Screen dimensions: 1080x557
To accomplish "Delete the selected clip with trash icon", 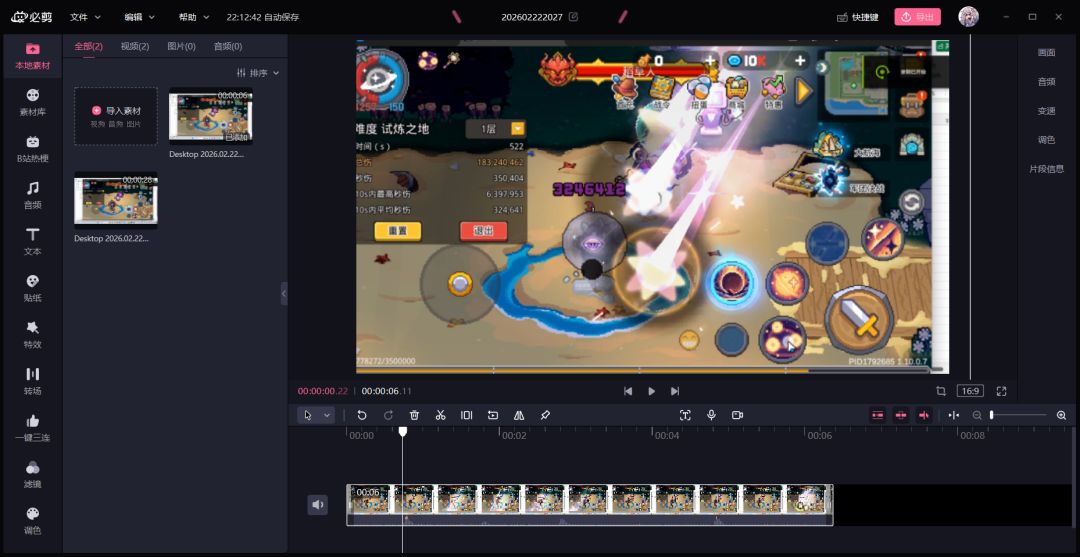I will click(x=414, y=415).
